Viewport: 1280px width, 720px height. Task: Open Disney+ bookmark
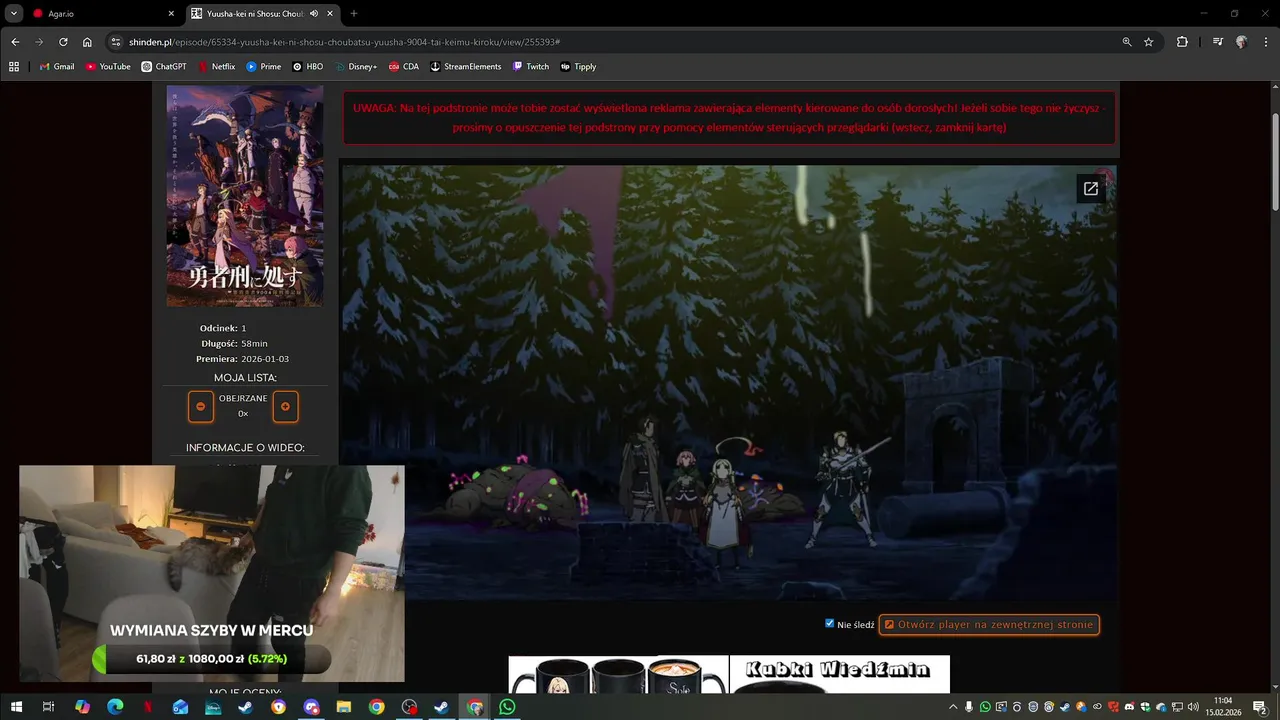pyautogui.click(x=356, y=67)
